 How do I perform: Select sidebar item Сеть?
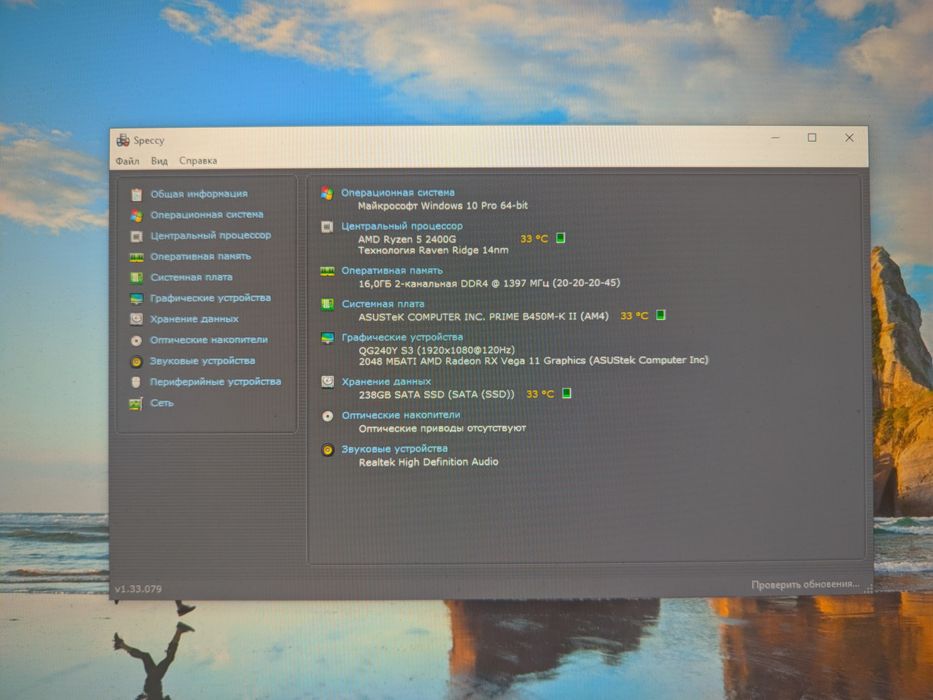tap(162, 403)
